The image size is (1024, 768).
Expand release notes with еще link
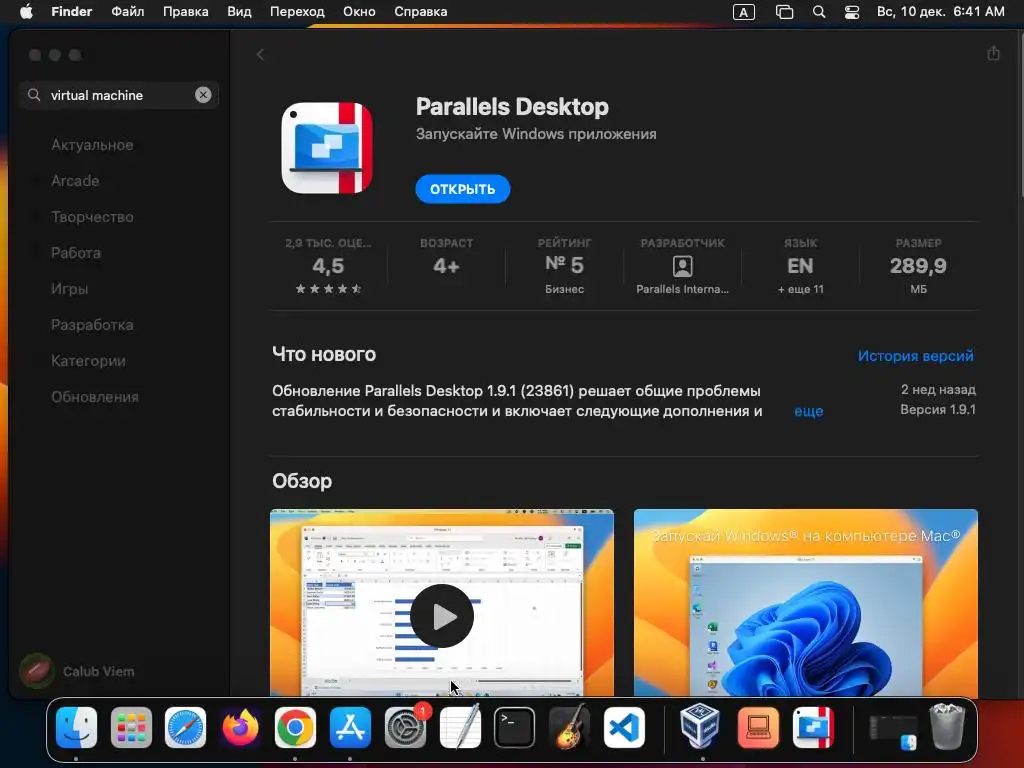click(x=808, y=411)
